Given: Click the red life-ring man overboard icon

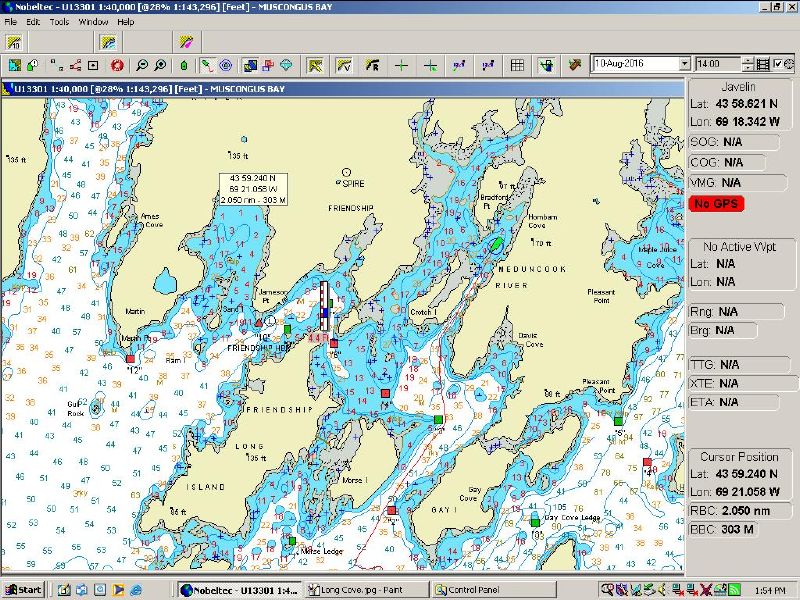Looking at the screenshot, I should tap(117, 65).
